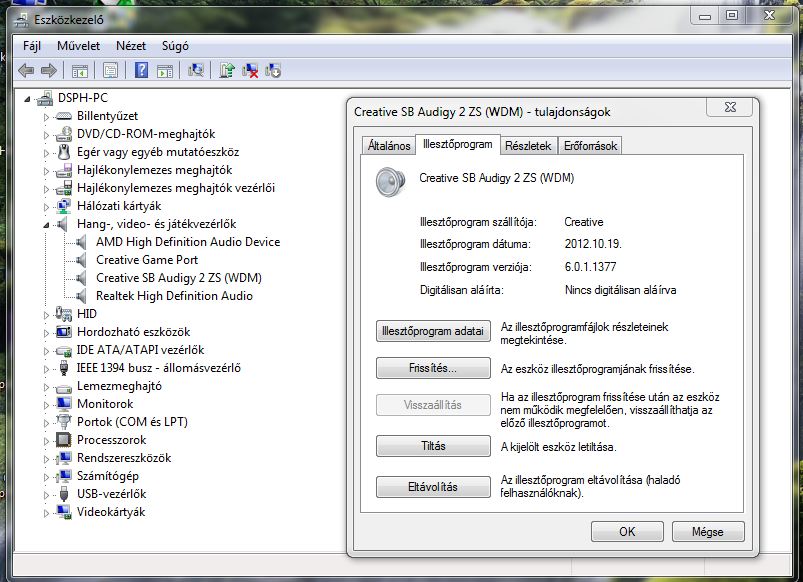Click the IEEE 1394 bus icon
Image resolution: width=803 pixels, height=582 pixels.
[64, 368]
